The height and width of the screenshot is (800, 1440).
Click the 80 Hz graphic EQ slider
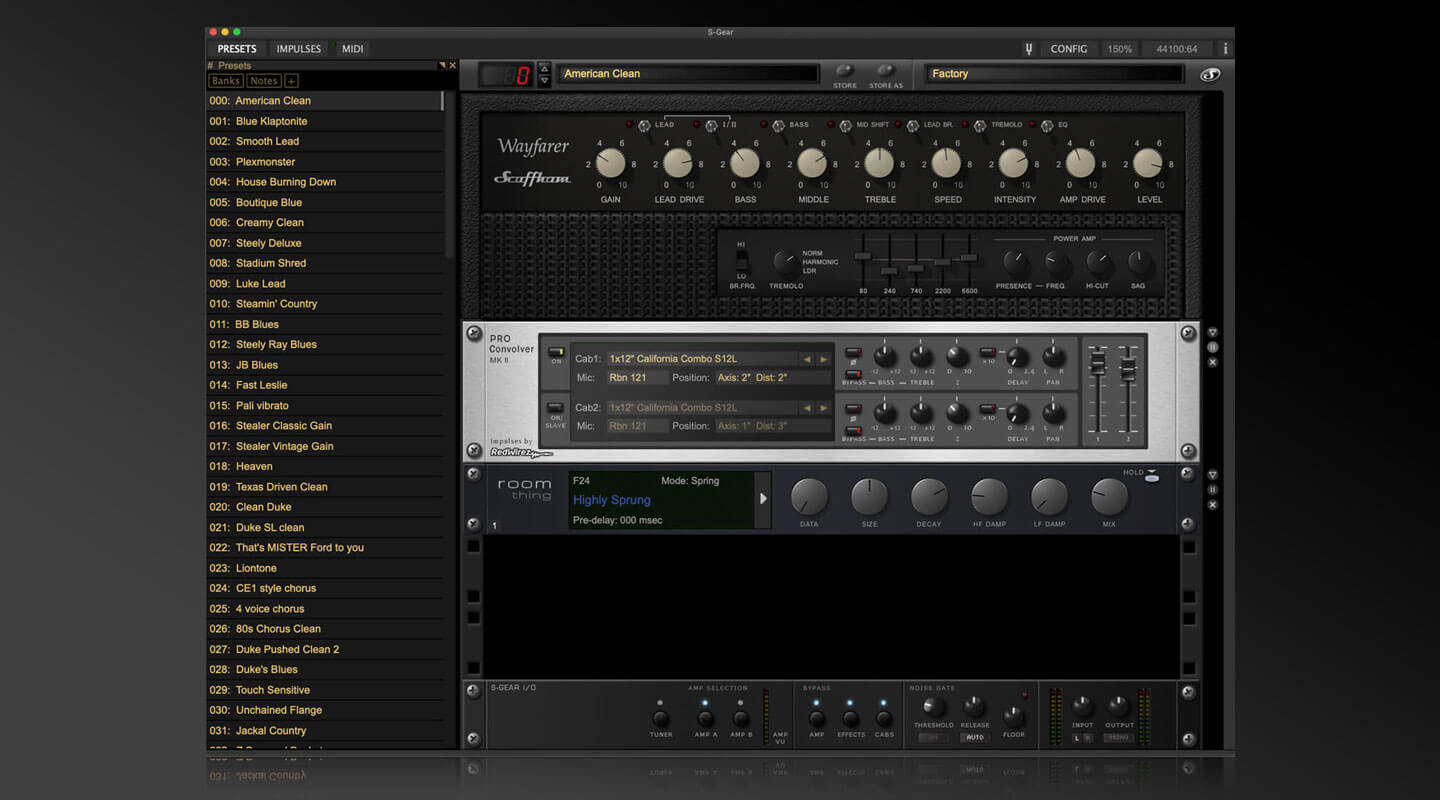point(862,257)
